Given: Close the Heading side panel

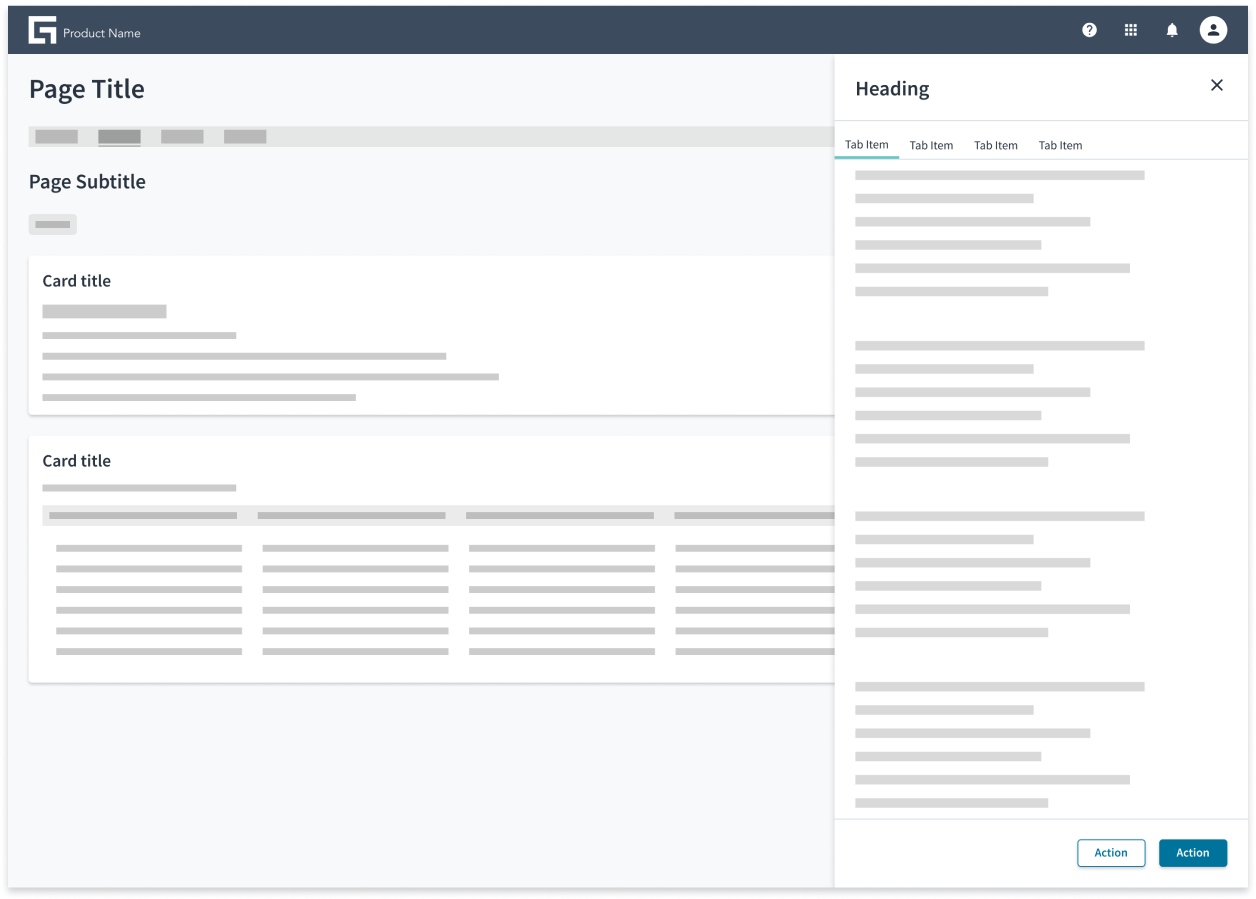Looking at the screenshot, I should (x=1217, y=85).
